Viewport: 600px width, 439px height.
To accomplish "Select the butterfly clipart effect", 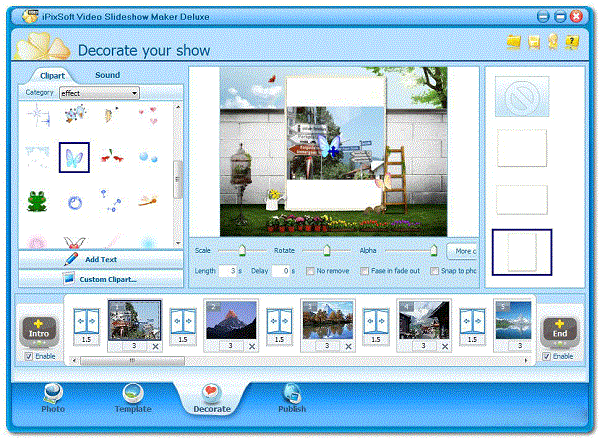I will [74, 157].
